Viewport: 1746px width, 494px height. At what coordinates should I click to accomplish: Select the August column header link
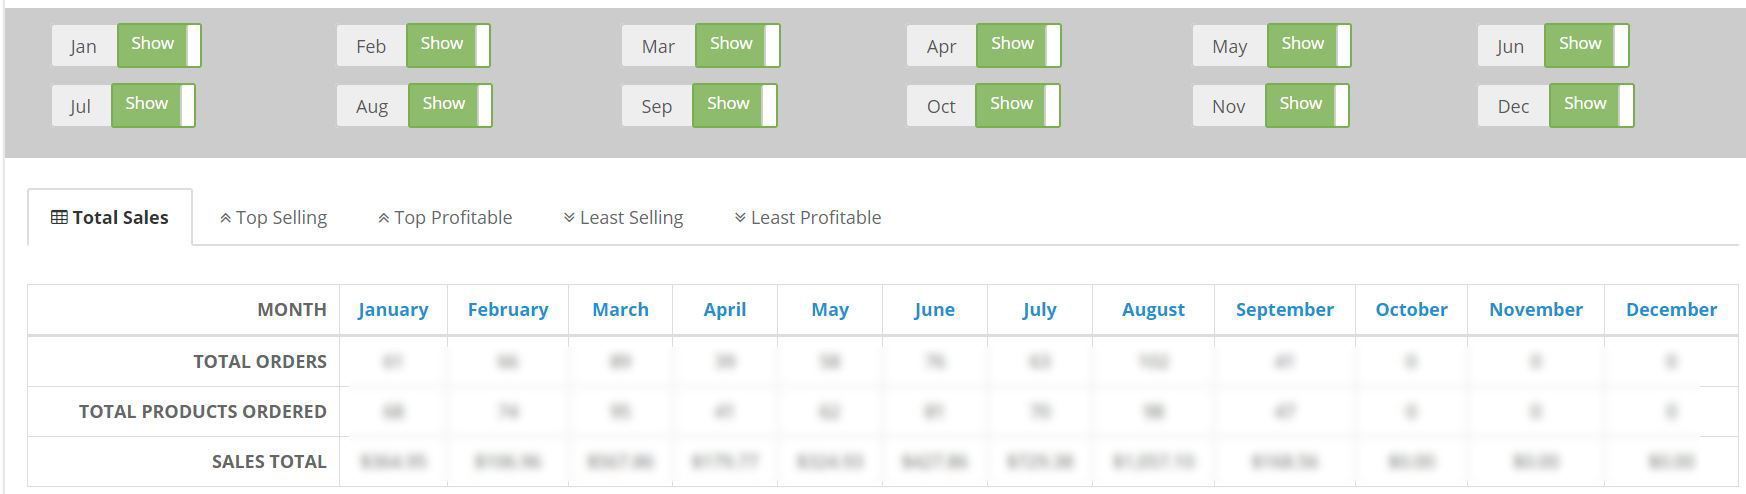tap(1153, 310)
